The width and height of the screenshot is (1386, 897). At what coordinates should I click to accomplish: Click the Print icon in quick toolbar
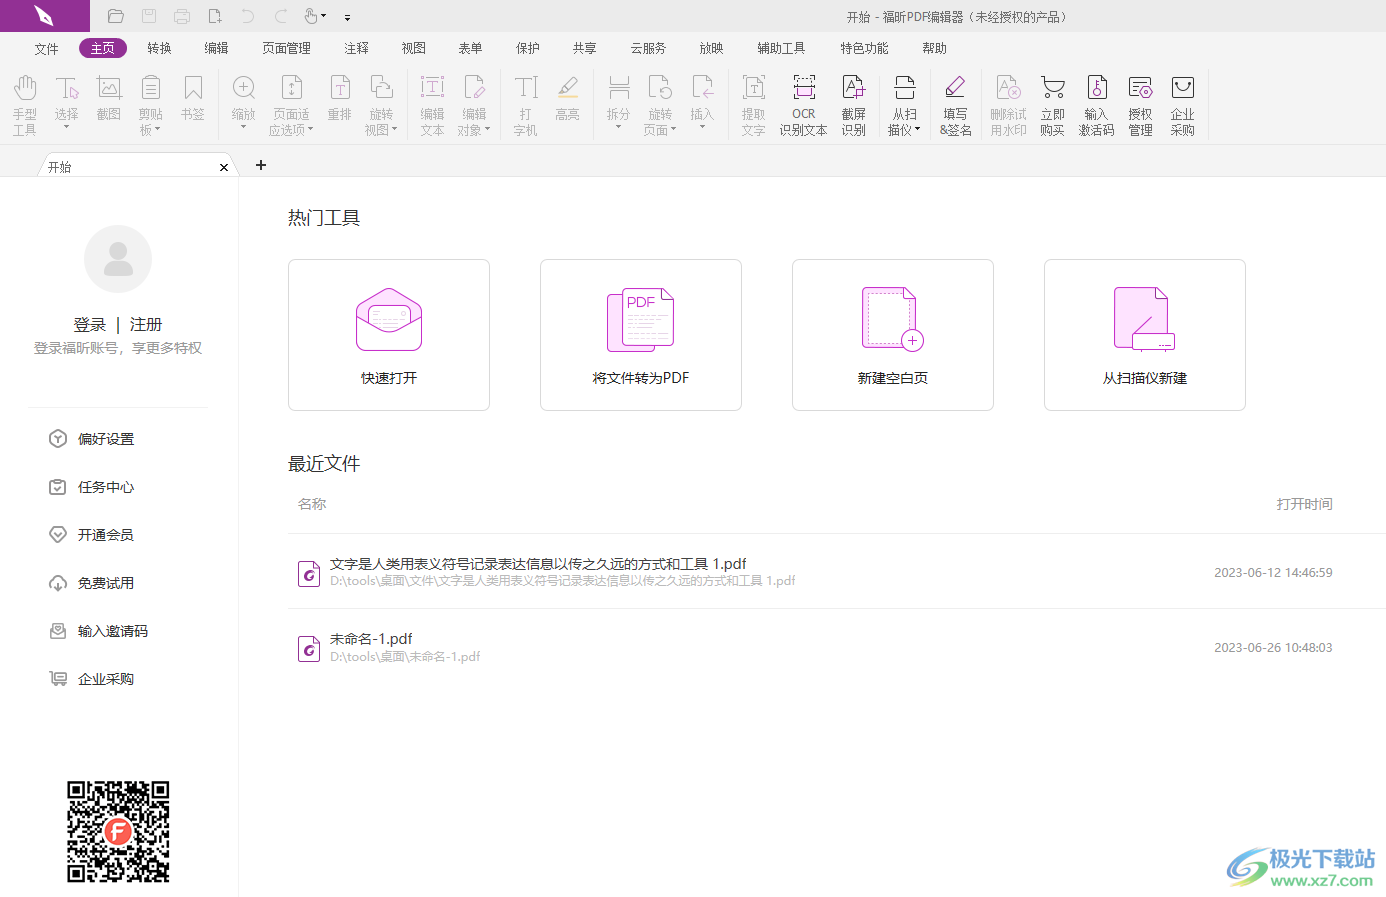tap(182, 16)
